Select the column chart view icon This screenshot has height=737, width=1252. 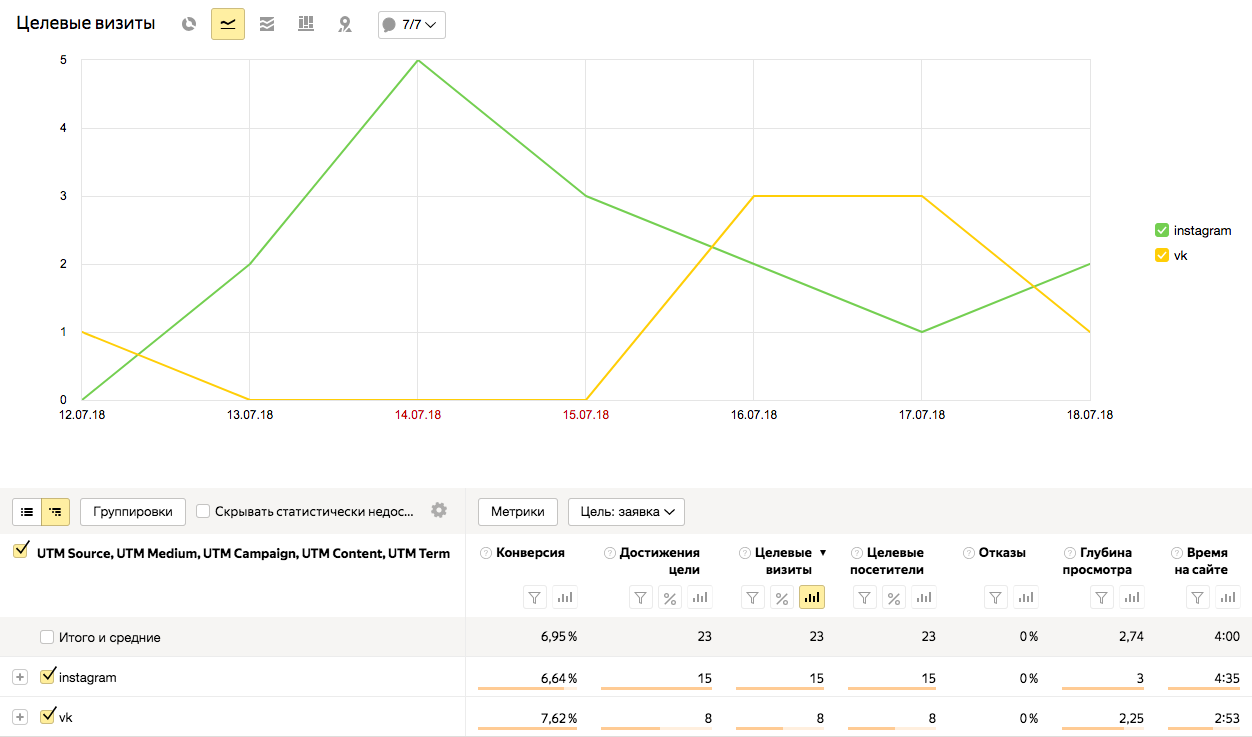pyautogui.click(x=306, y=24)
